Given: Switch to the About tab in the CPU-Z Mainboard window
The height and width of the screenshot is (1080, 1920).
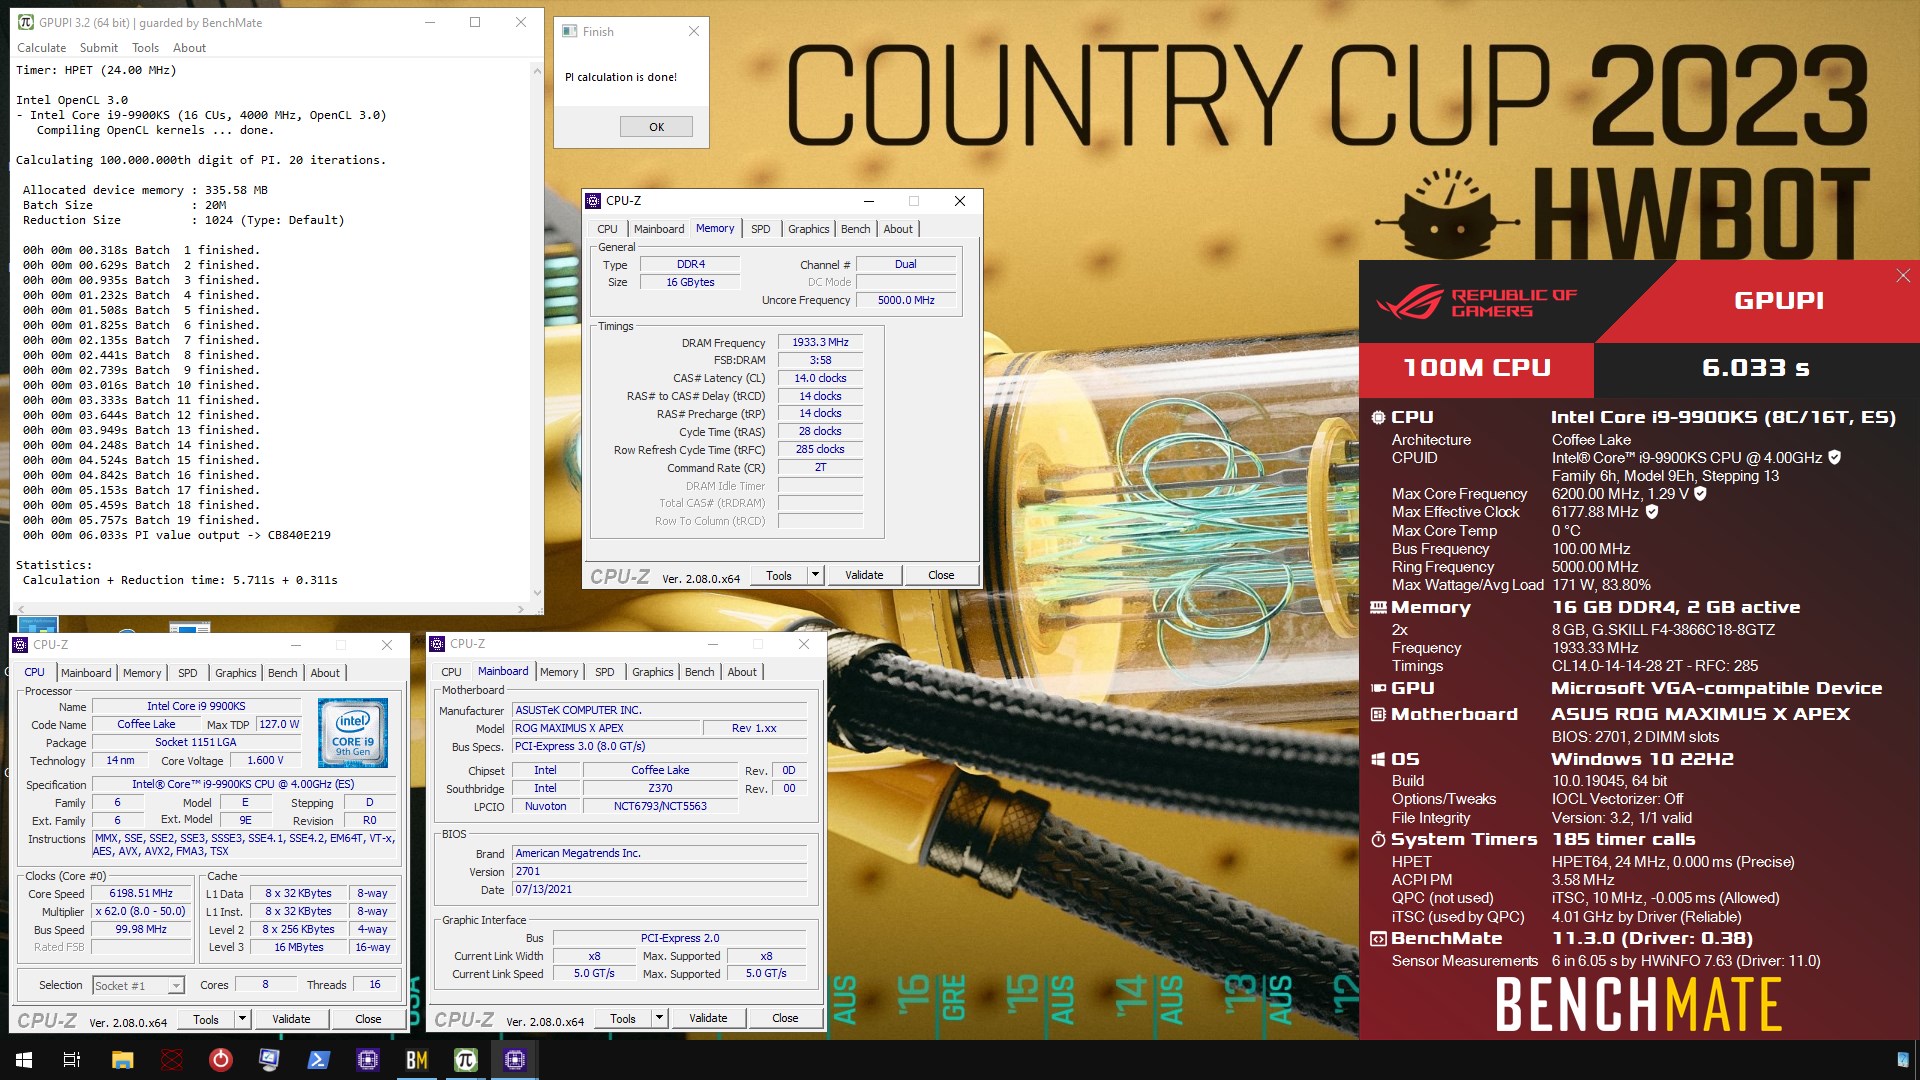Looking at the screenshot, I should pyautogui.click(x=742, y=672).
